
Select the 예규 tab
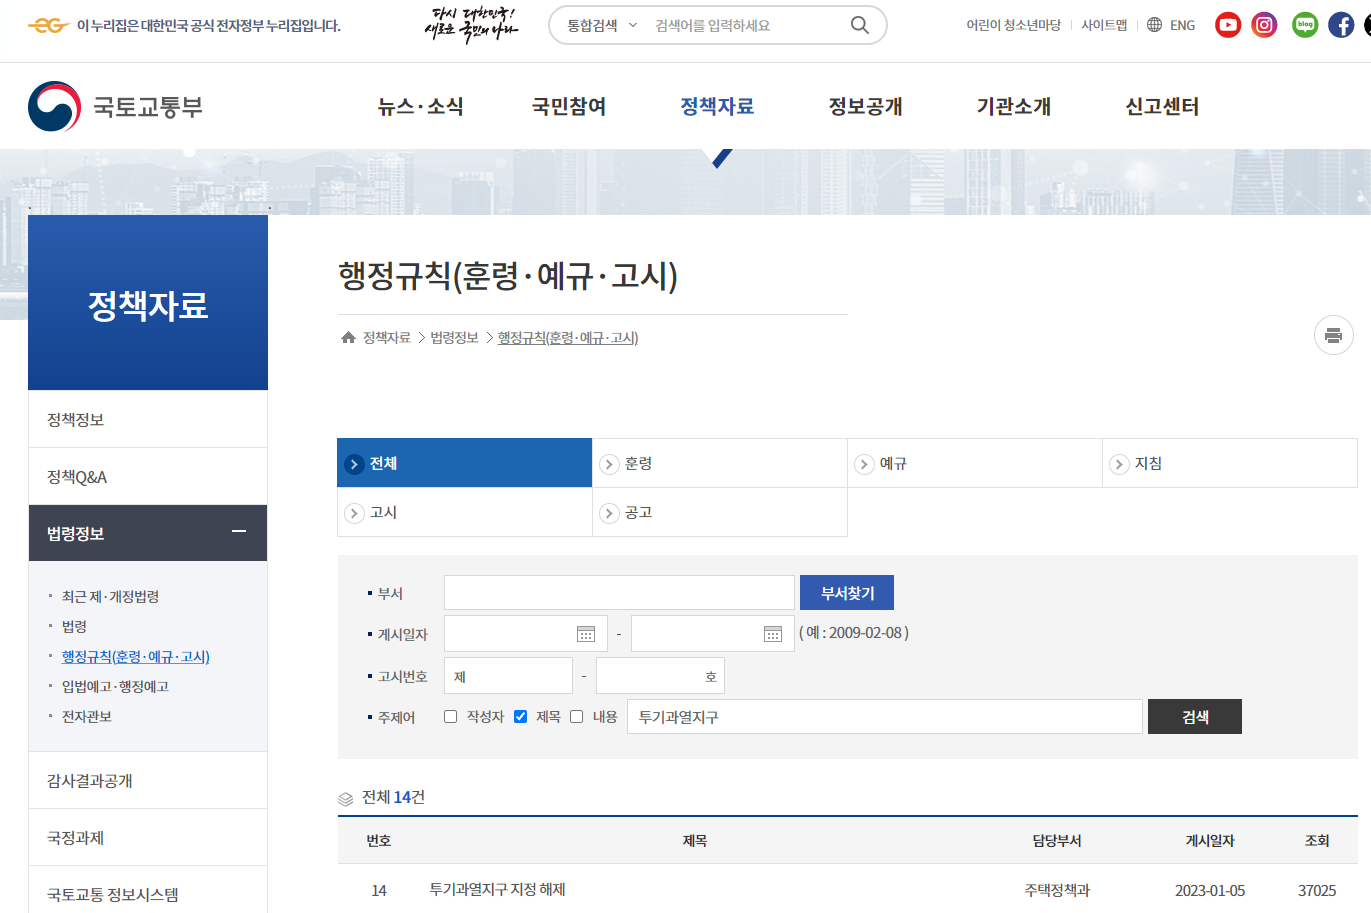[975, 463]
